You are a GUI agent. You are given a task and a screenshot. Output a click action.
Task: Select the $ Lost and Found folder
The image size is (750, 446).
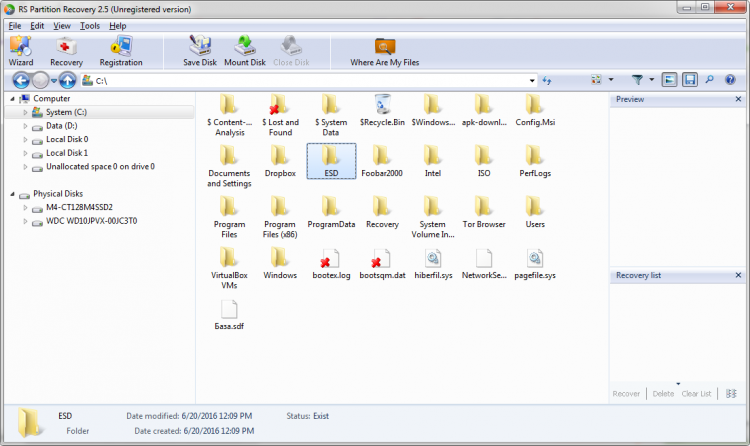click(280, 115)
